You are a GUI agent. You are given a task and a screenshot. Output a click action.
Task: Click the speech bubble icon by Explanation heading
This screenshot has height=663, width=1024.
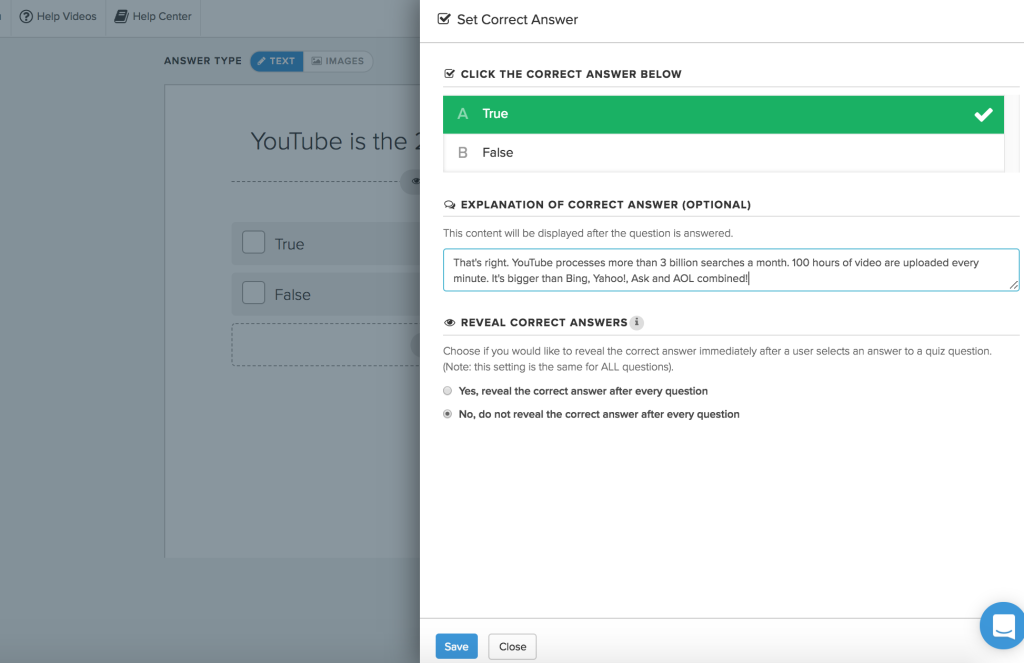pos(449,205)
